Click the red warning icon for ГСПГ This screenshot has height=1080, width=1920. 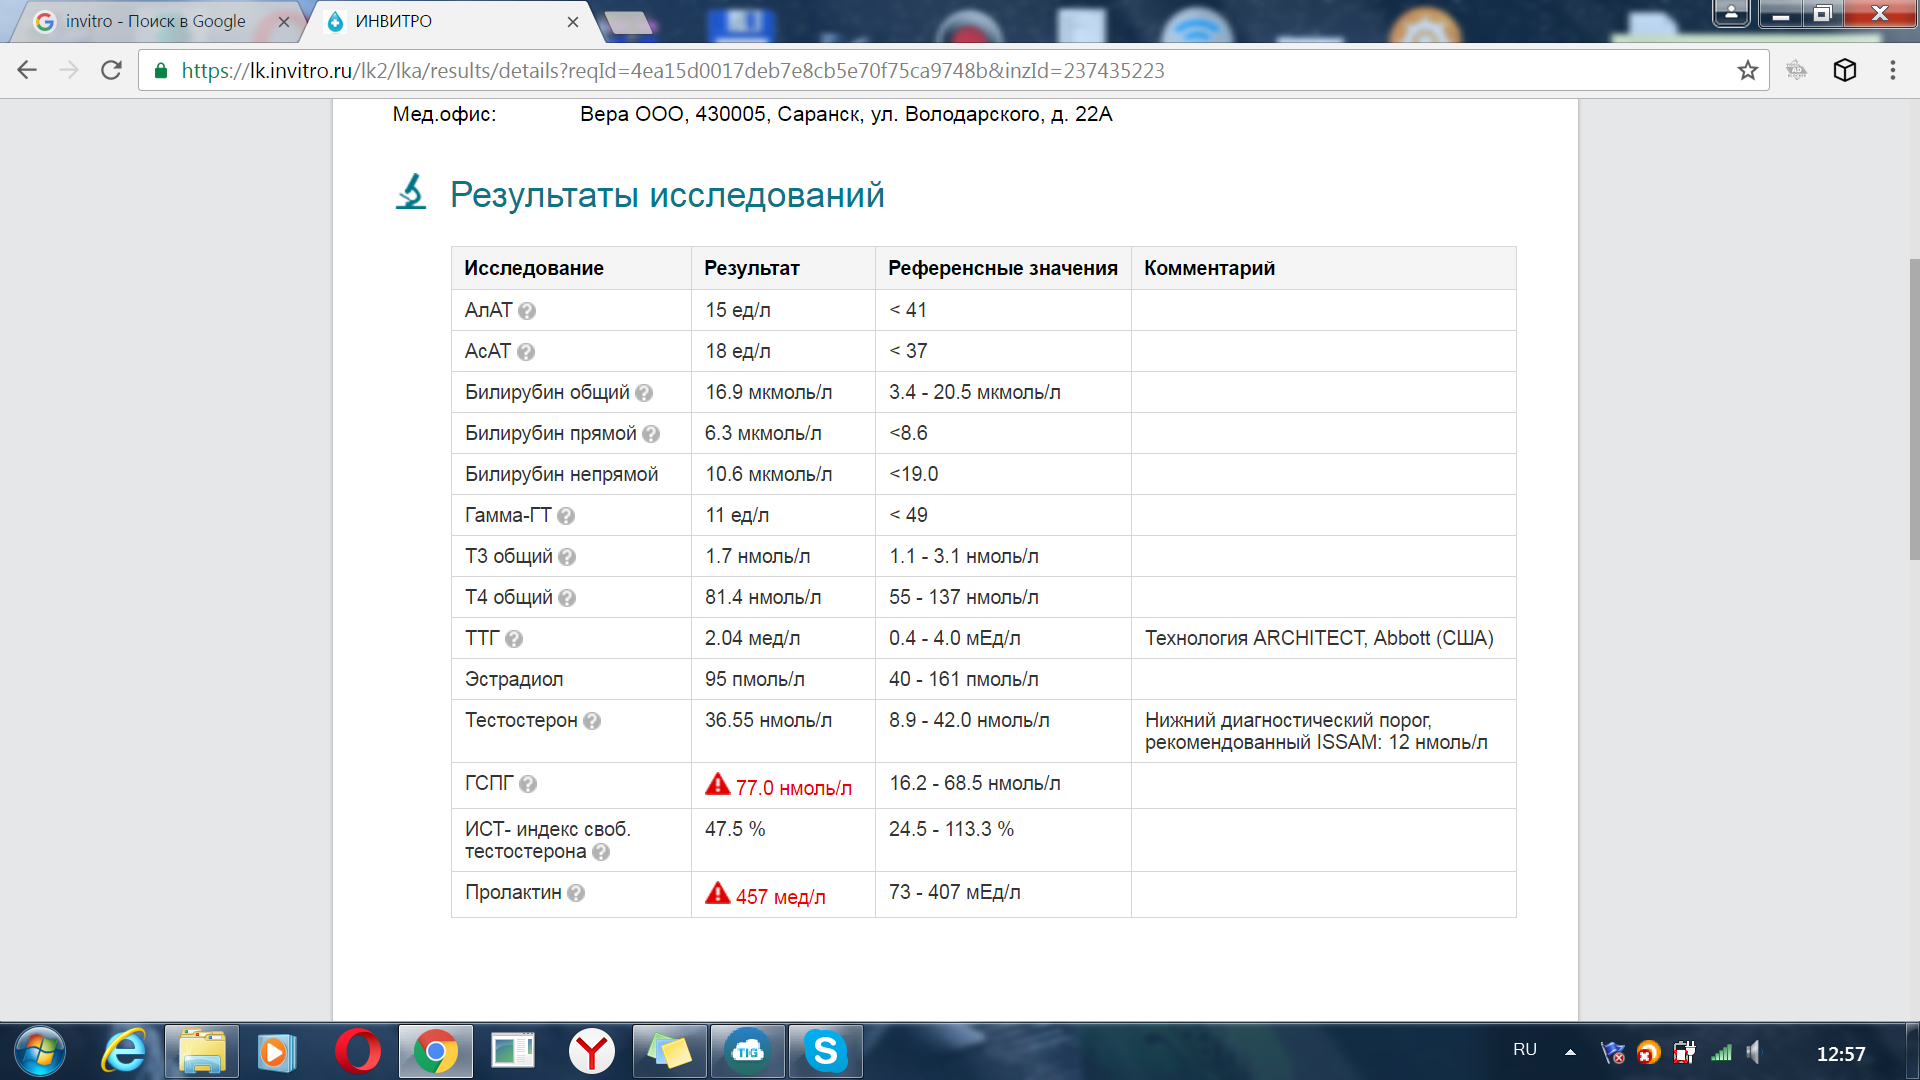[718, 785]
